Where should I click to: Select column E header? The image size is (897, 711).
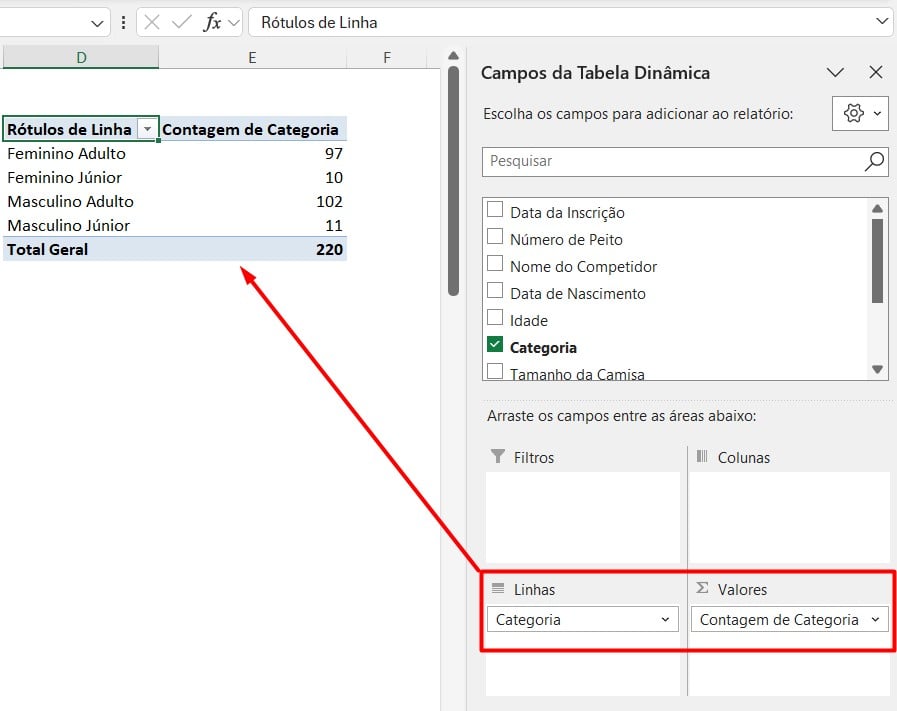click(252, 58)
